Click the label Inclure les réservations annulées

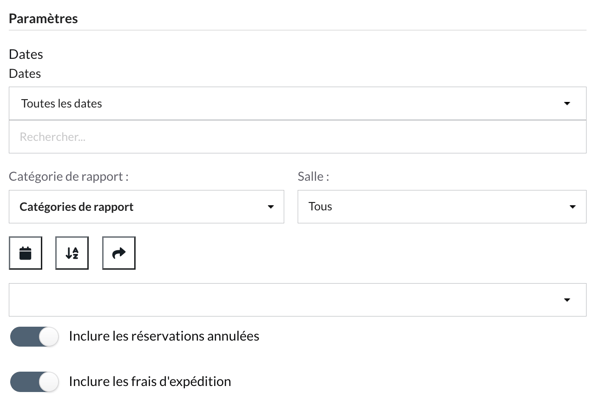164,336
